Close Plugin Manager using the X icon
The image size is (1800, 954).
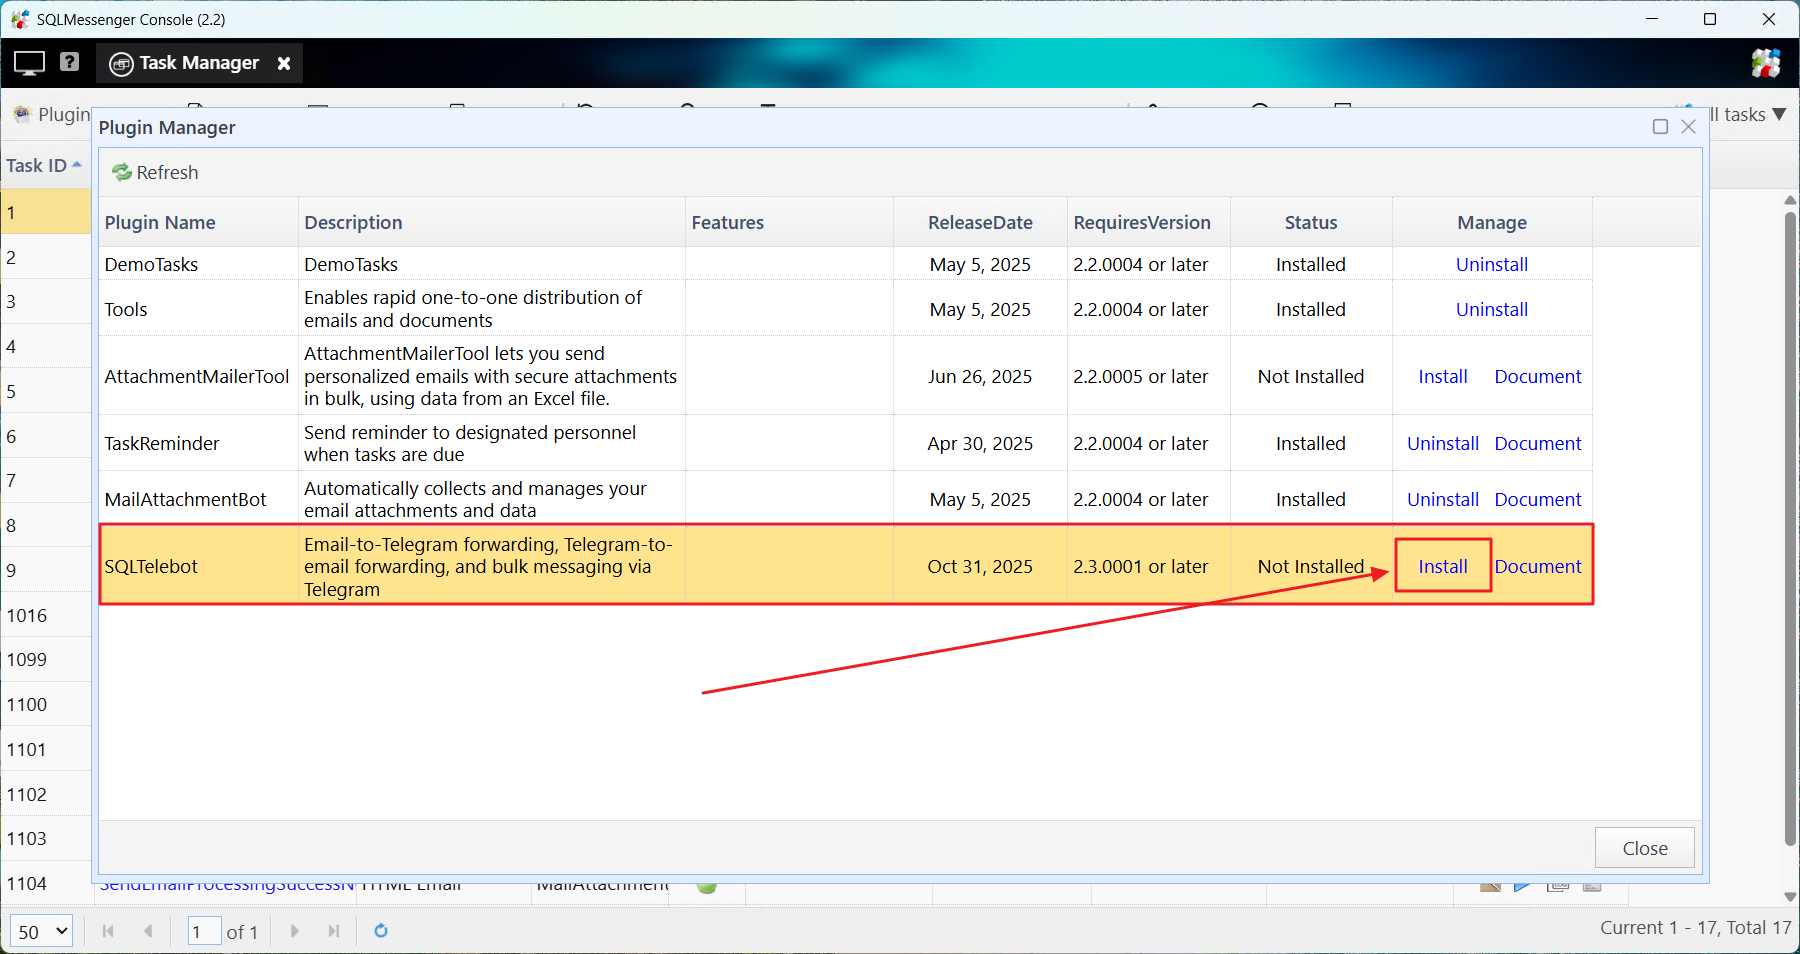pyautogui.click(x=1689, y=127)
